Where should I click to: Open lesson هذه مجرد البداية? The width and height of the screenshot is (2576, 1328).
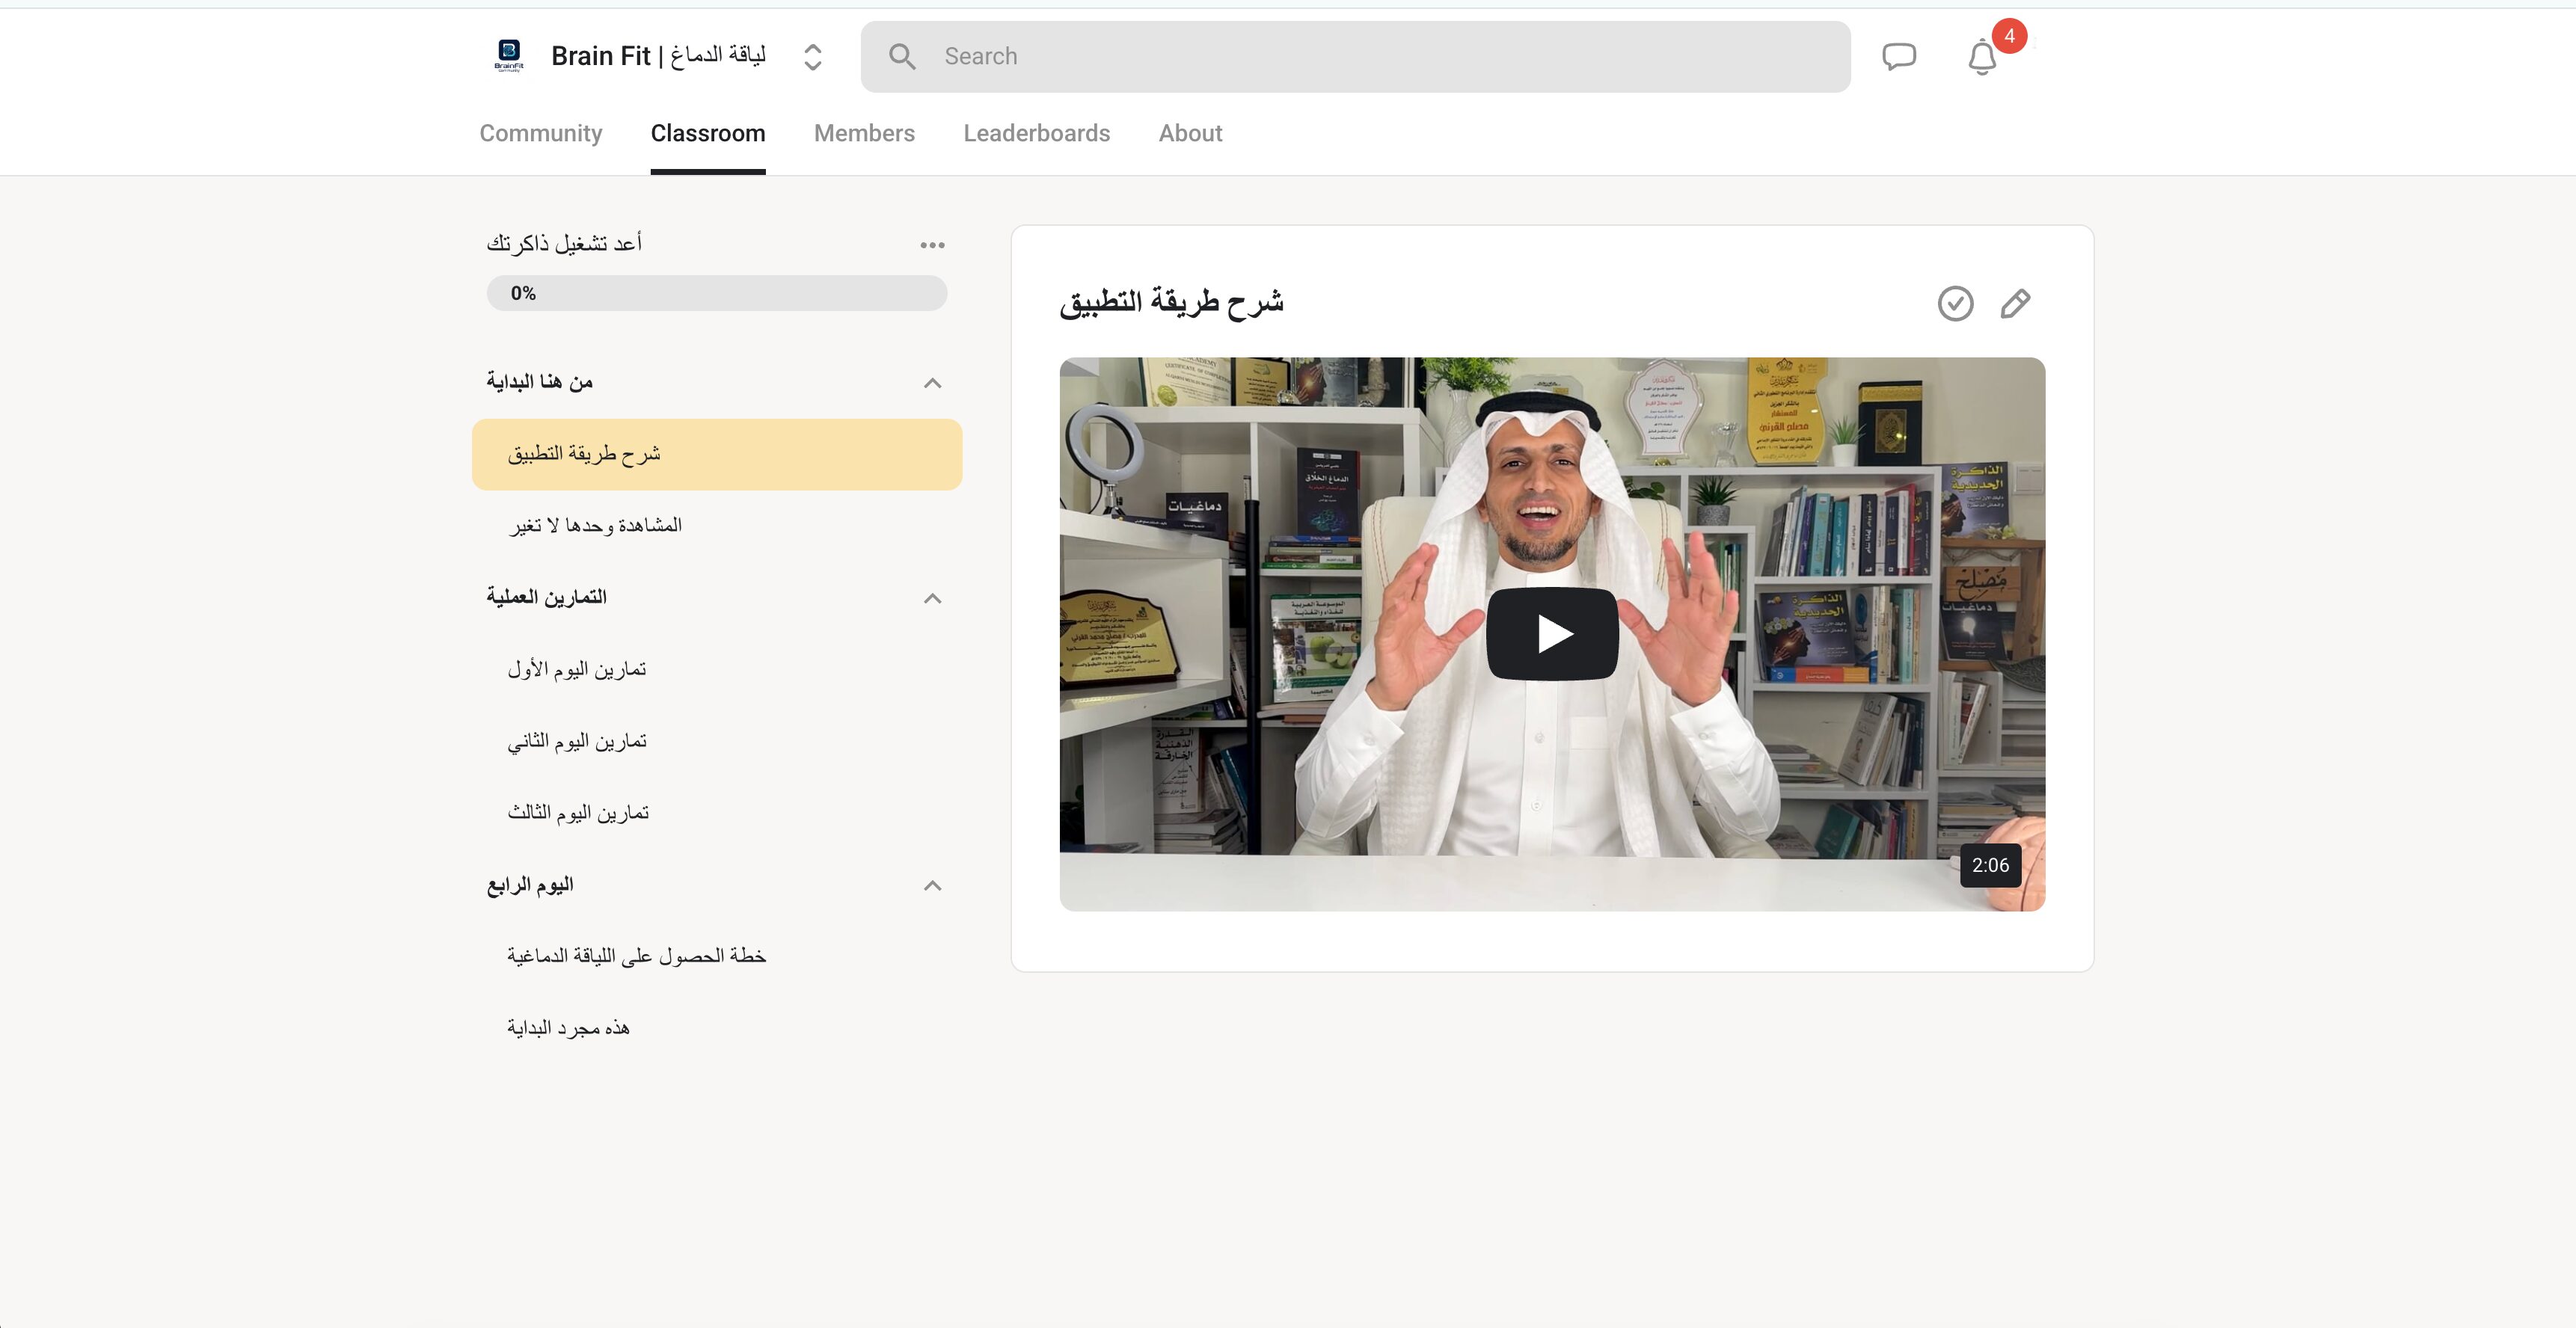[717, 1028]
